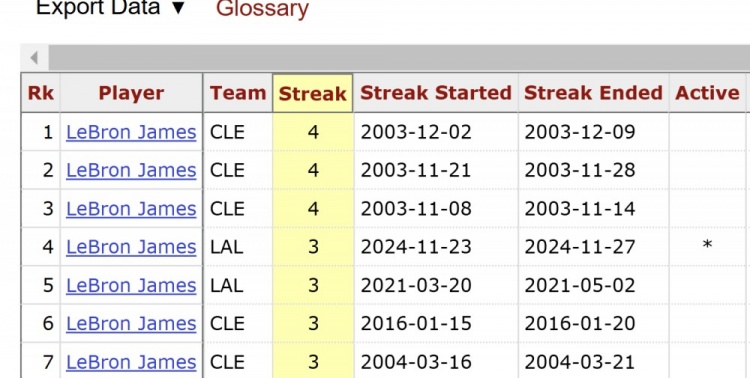Sort by the Team column header
The width and height of the screenshot is (750, 378).
pyautogui.click(x=238, y=93)
